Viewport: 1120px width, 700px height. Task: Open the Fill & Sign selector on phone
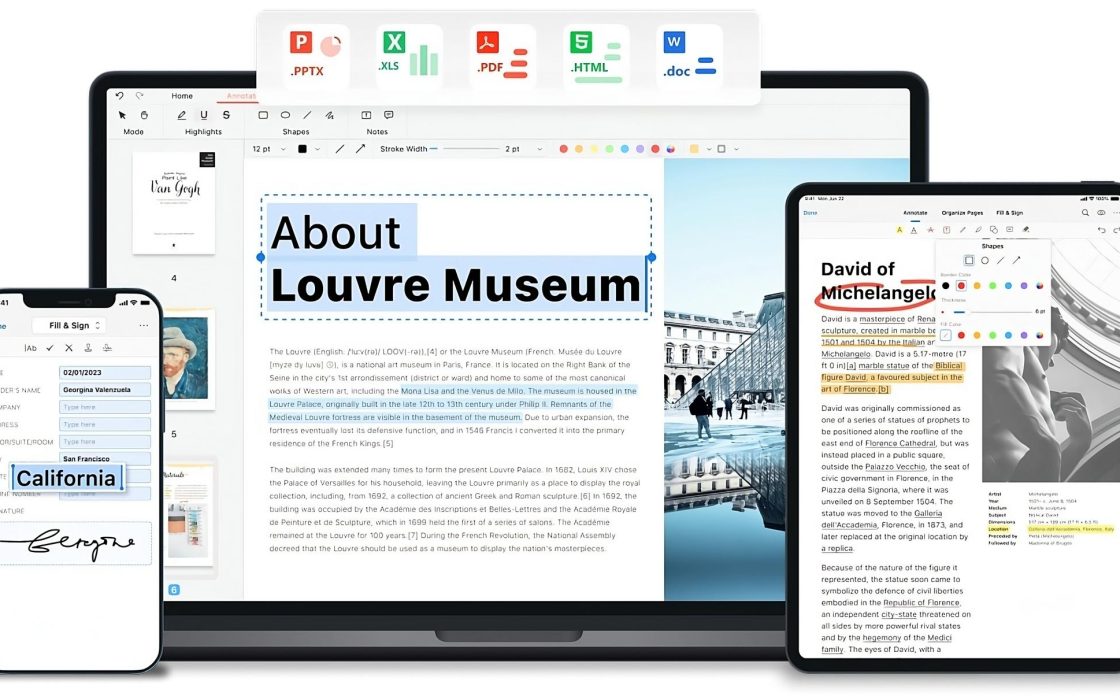click(69, 325)
